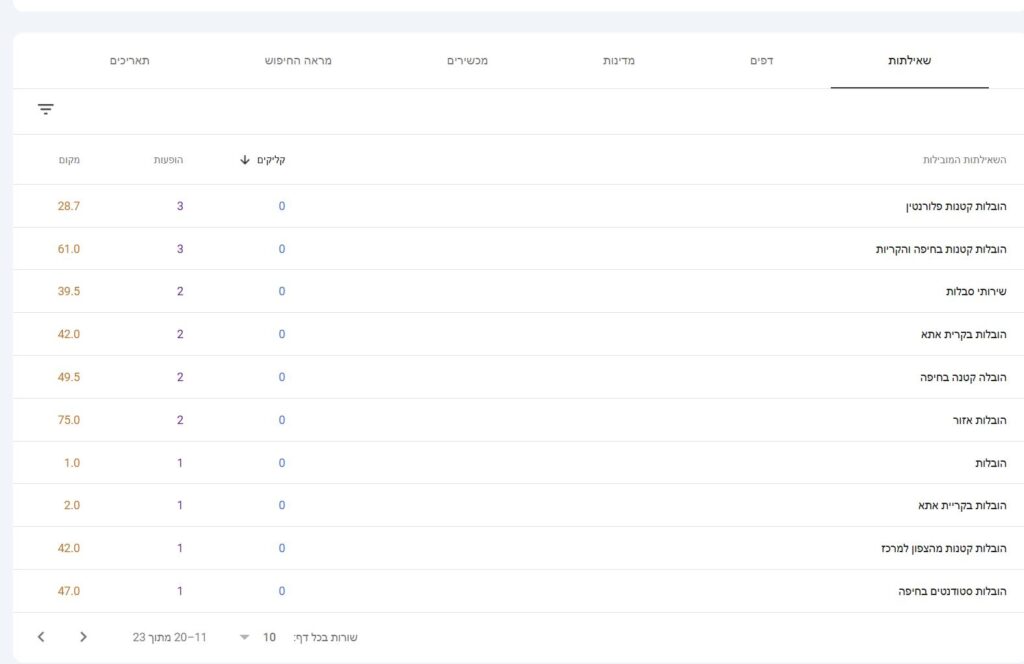Open the מראה החיפוש tab

(298, 61)
